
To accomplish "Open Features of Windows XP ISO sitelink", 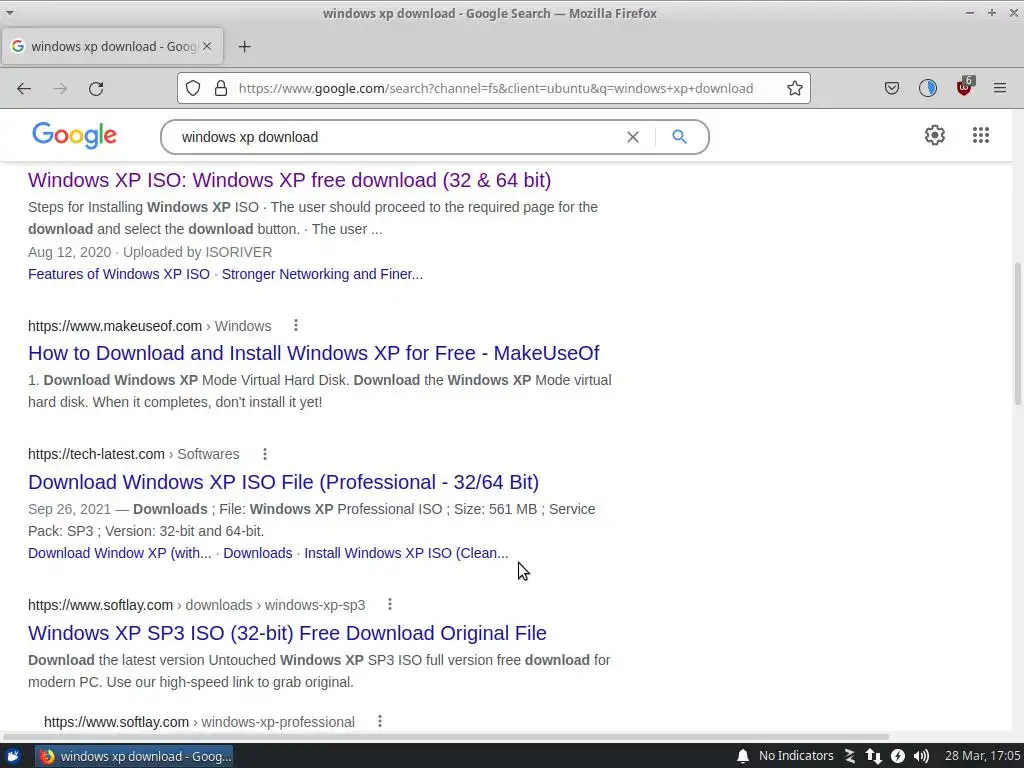I will tap(119, 274).
